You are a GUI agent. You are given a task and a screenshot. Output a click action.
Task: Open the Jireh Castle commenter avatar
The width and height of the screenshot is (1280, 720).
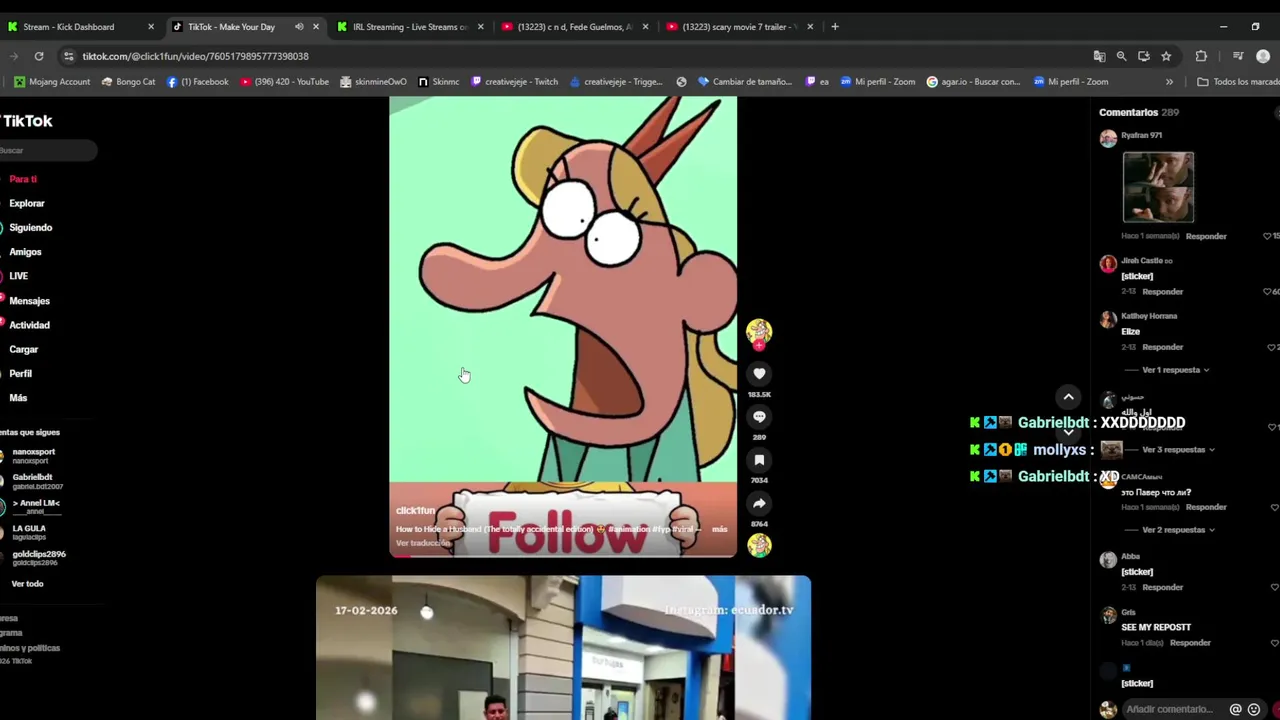click(1108, 264)
